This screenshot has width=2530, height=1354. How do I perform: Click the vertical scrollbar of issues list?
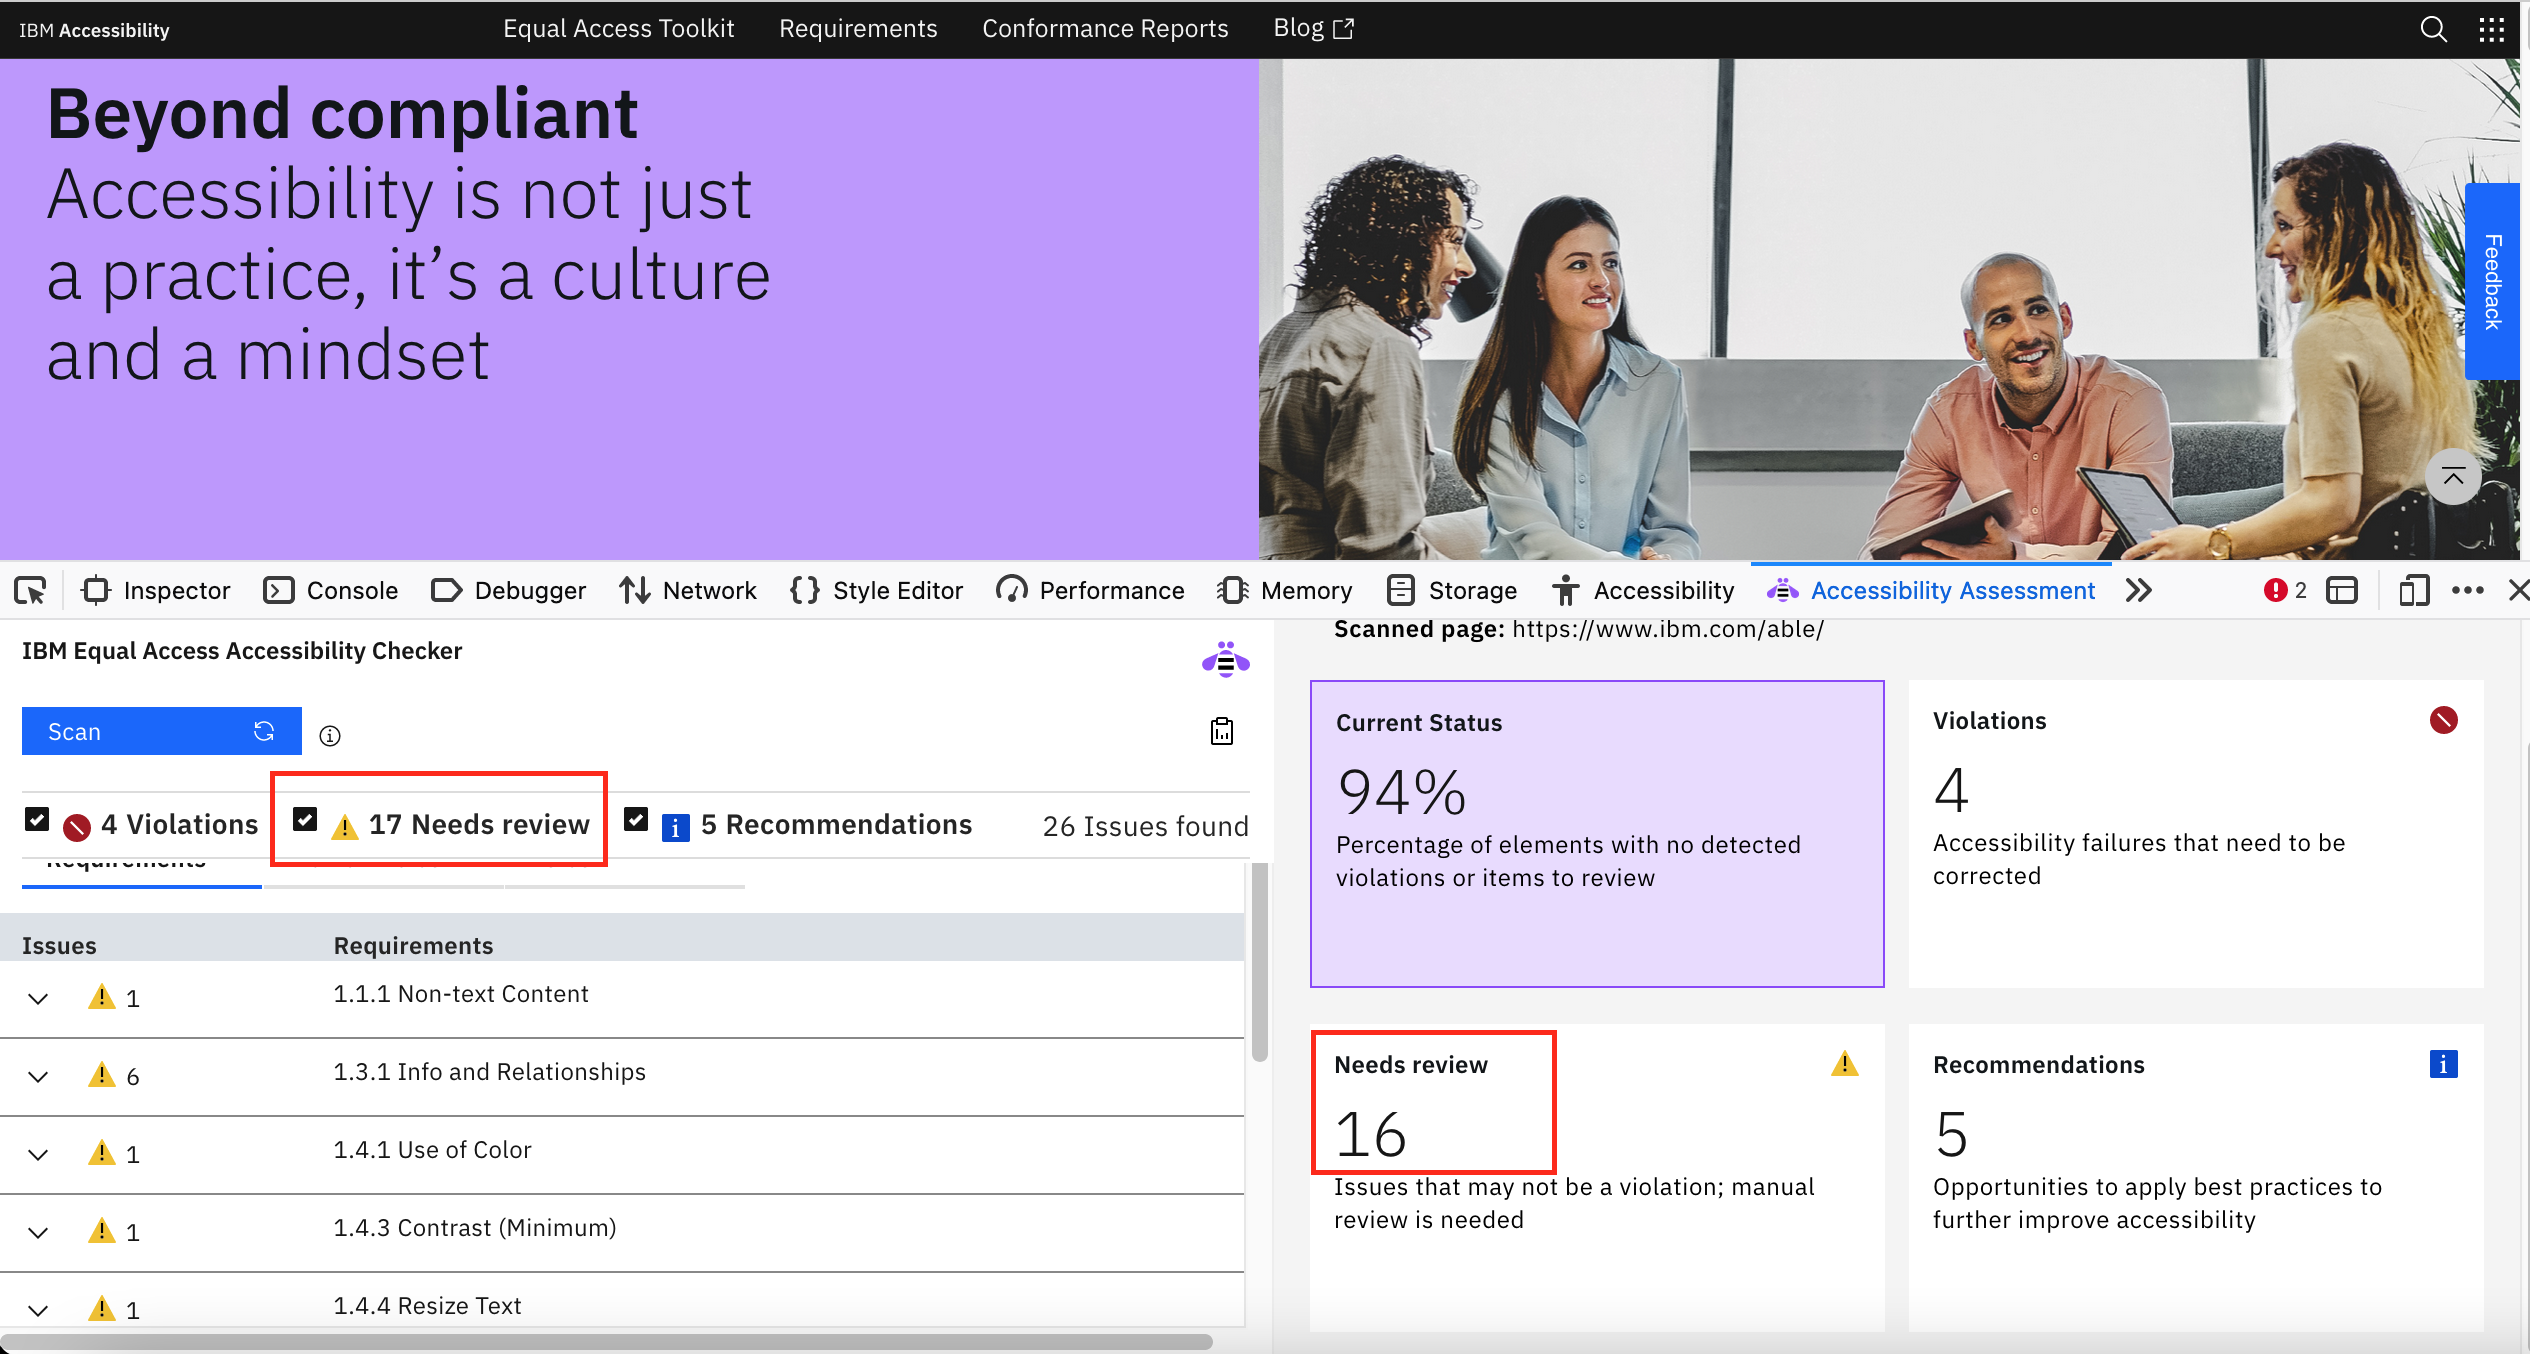(1260, 961)
